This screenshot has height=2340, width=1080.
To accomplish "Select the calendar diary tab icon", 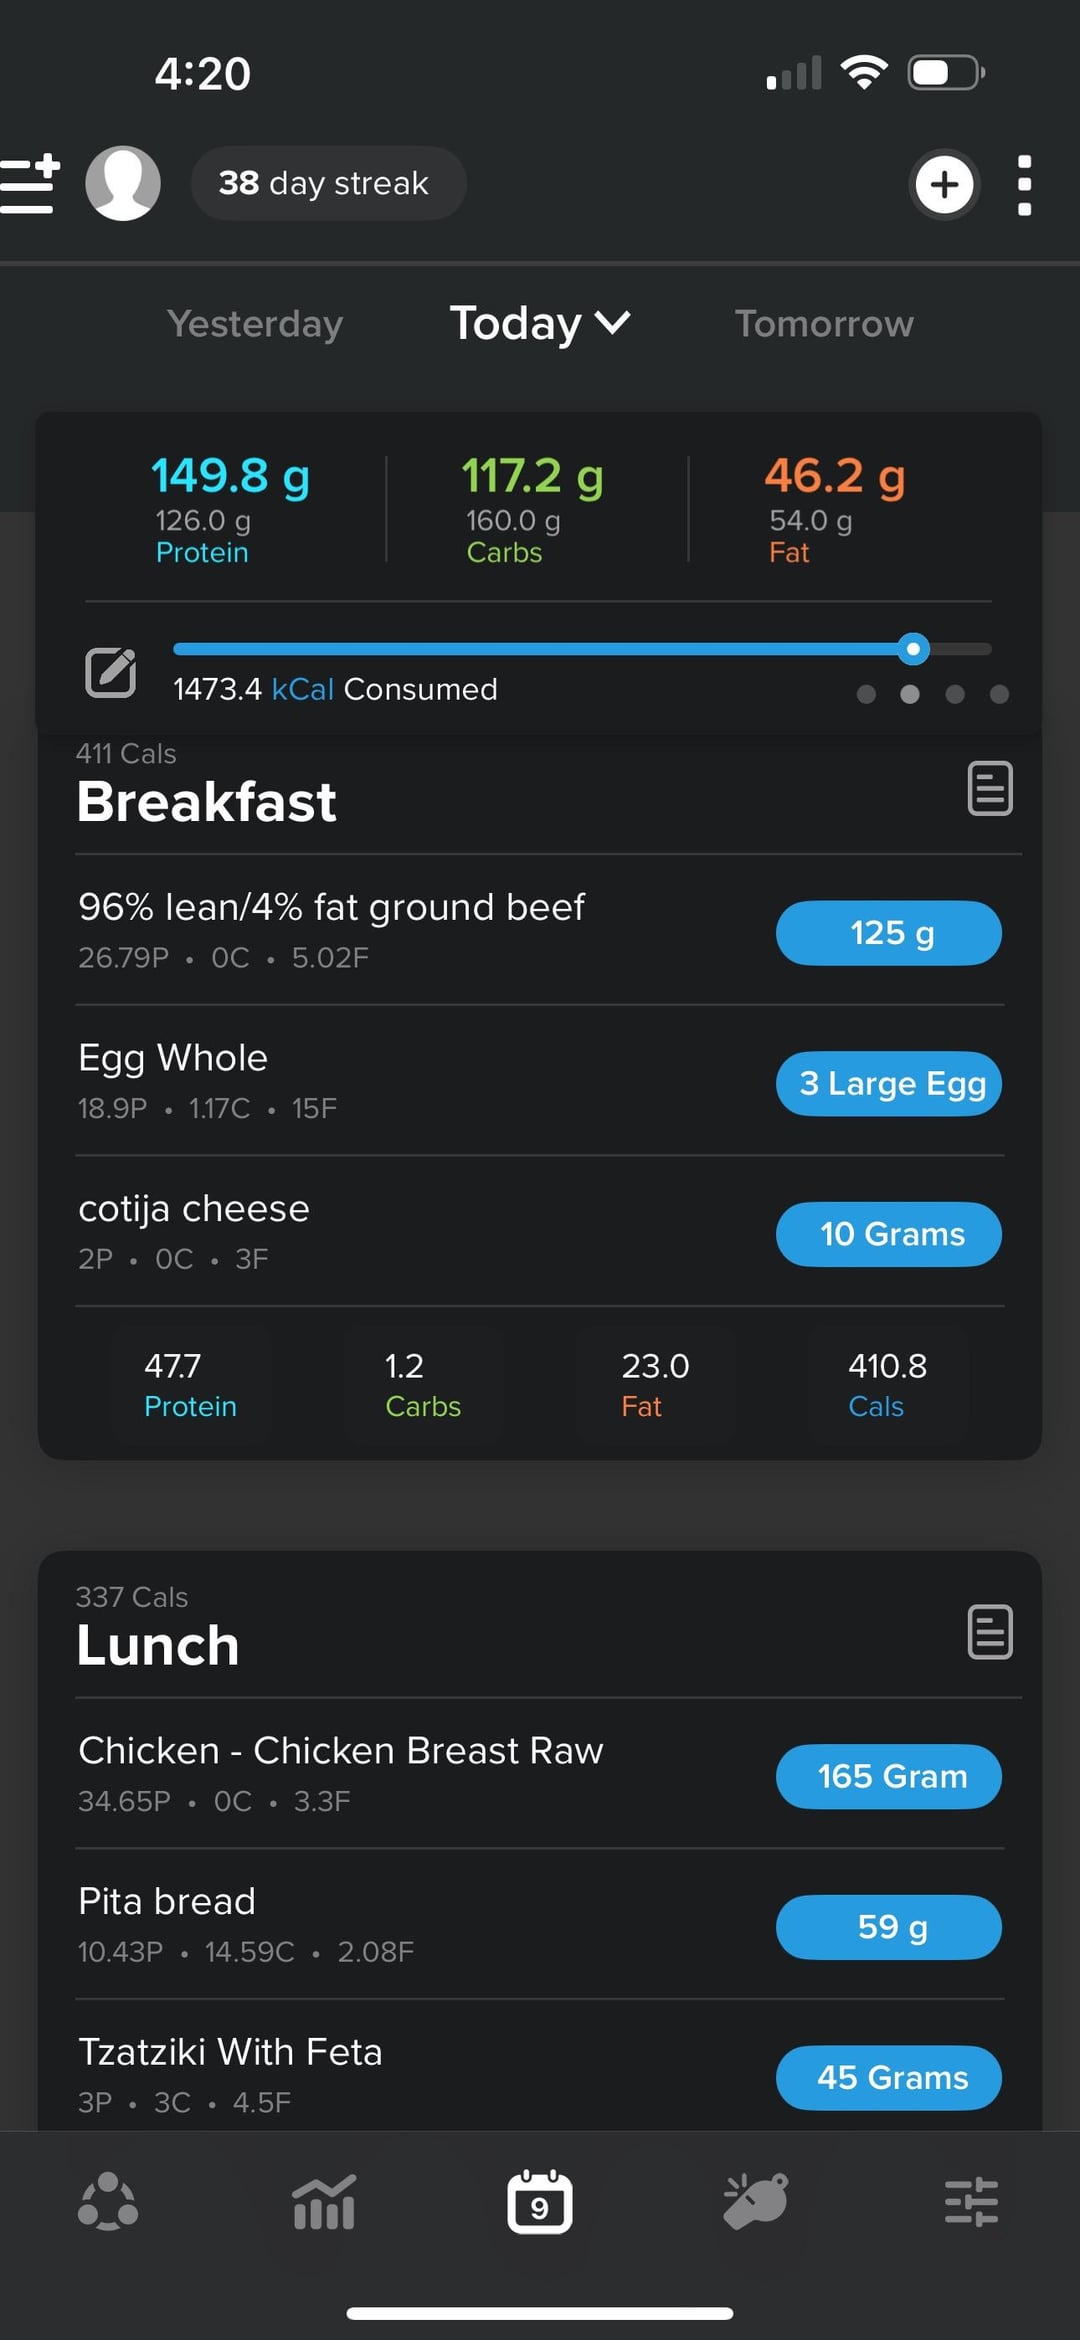I will click(x=540, y=2201).
